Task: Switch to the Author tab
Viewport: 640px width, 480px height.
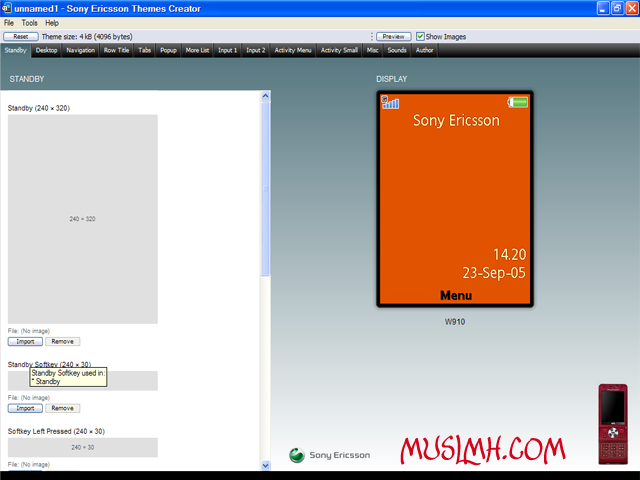Action: point(424,50)
